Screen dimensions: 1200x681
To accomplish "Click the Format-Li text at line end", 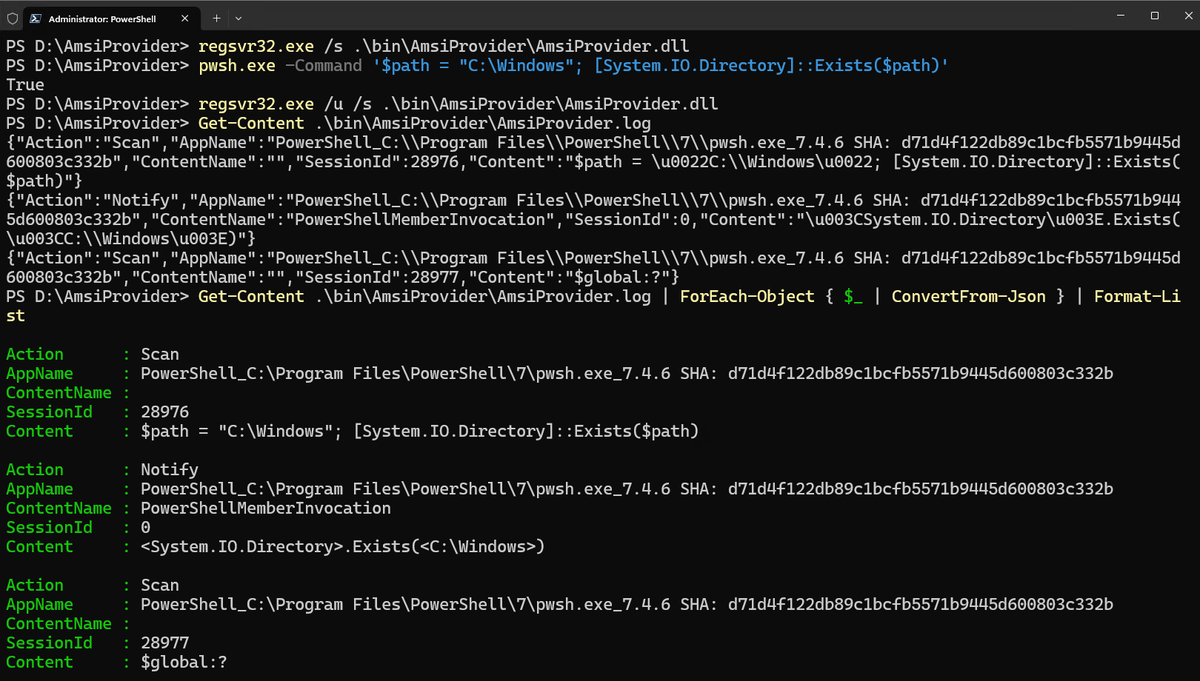I will pyautogui.click(x=1138, y=296).
